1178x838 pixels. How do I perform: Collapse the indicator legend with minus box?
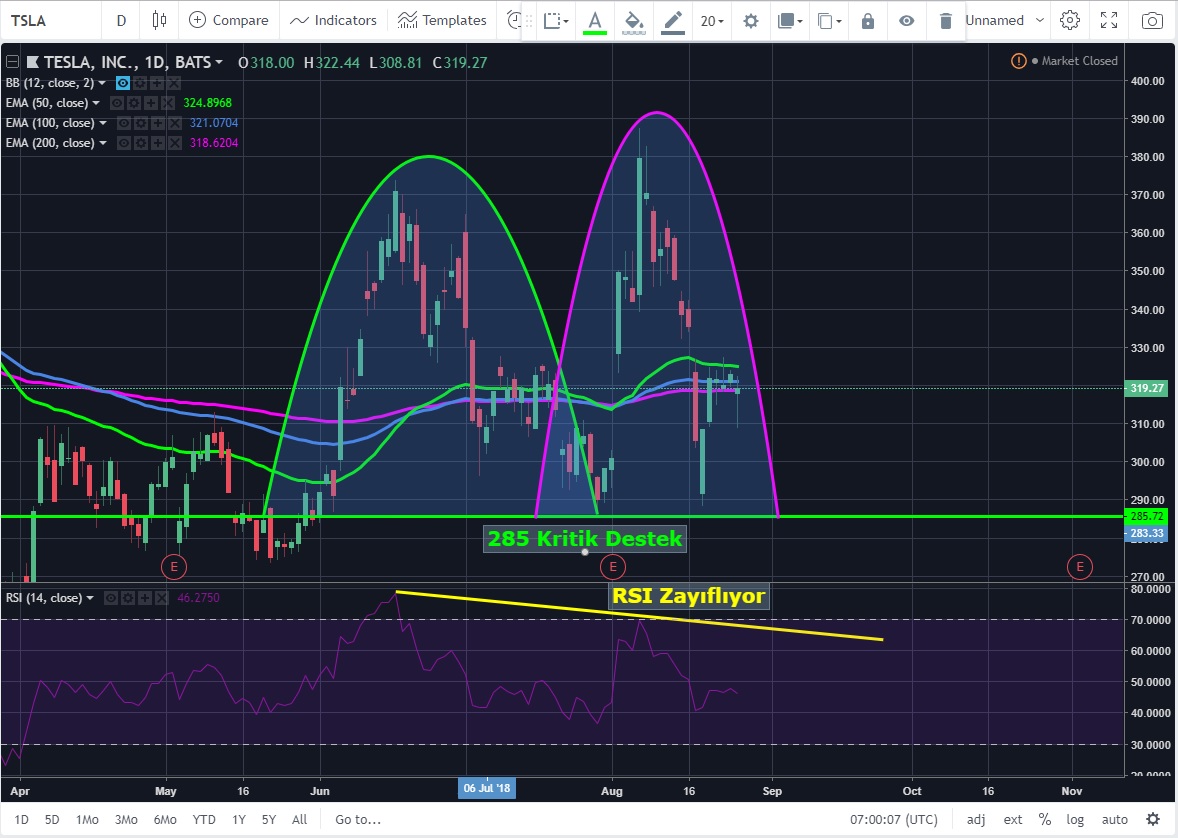(12, 62)
